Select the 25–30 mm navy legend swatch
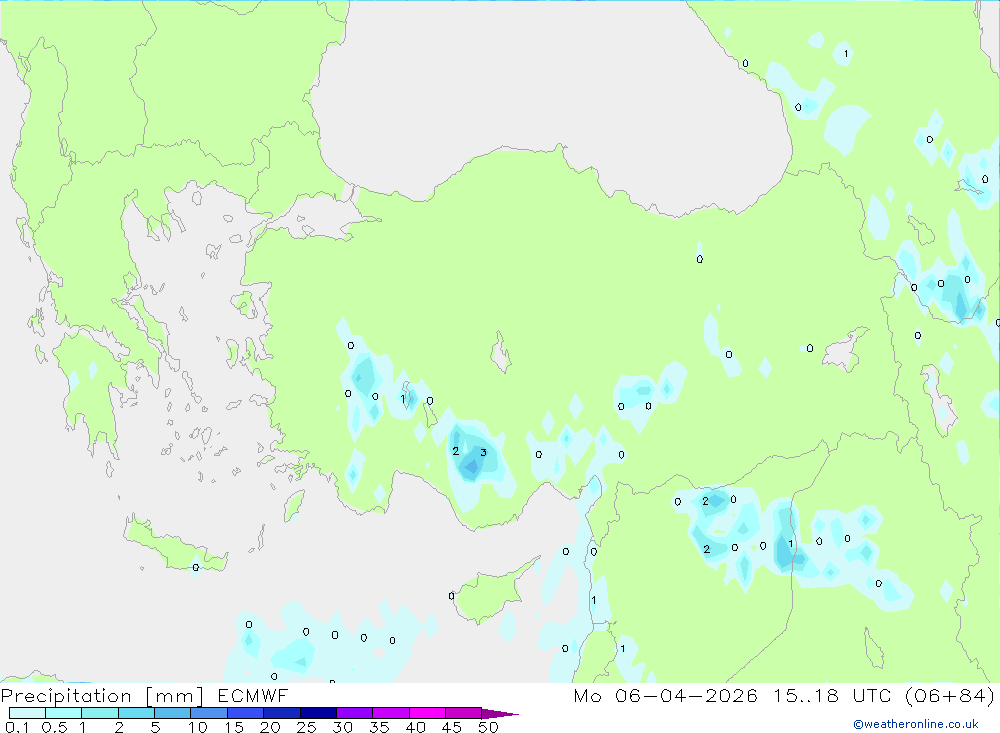Screen dimensions: 1000x733 click(318, 713)
